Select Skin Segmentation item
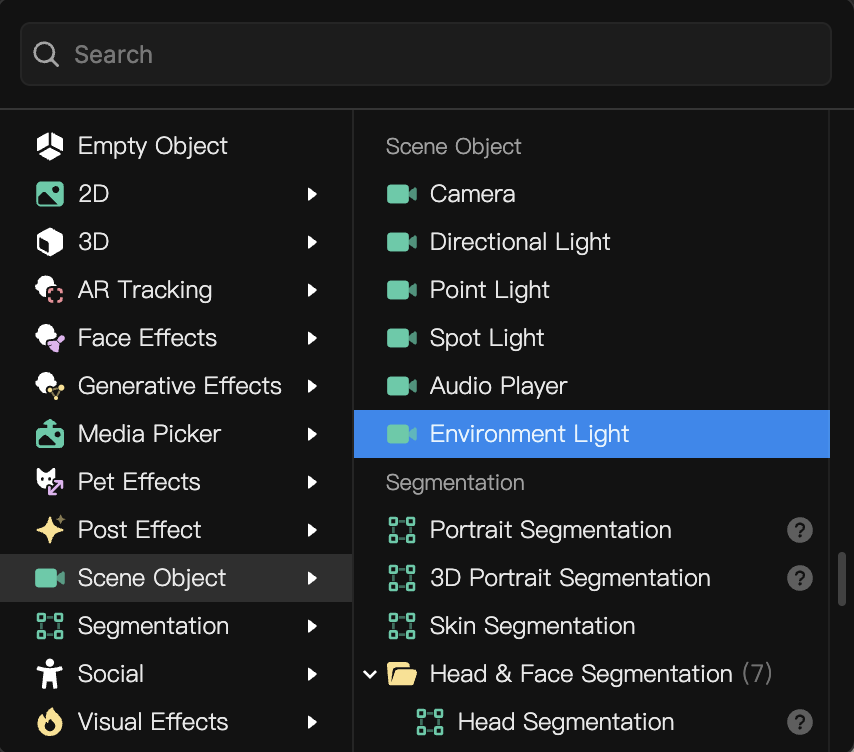 tap(591, 626)
